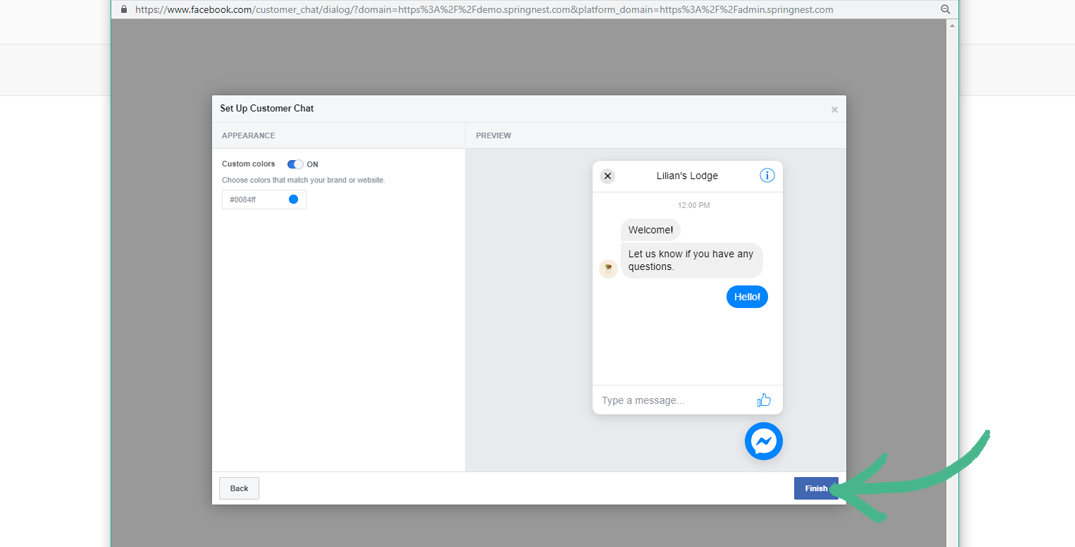Pick the blue color swatch circle
The height and width of the screenshot is (547, 1075).
click(x=293, y=200)
